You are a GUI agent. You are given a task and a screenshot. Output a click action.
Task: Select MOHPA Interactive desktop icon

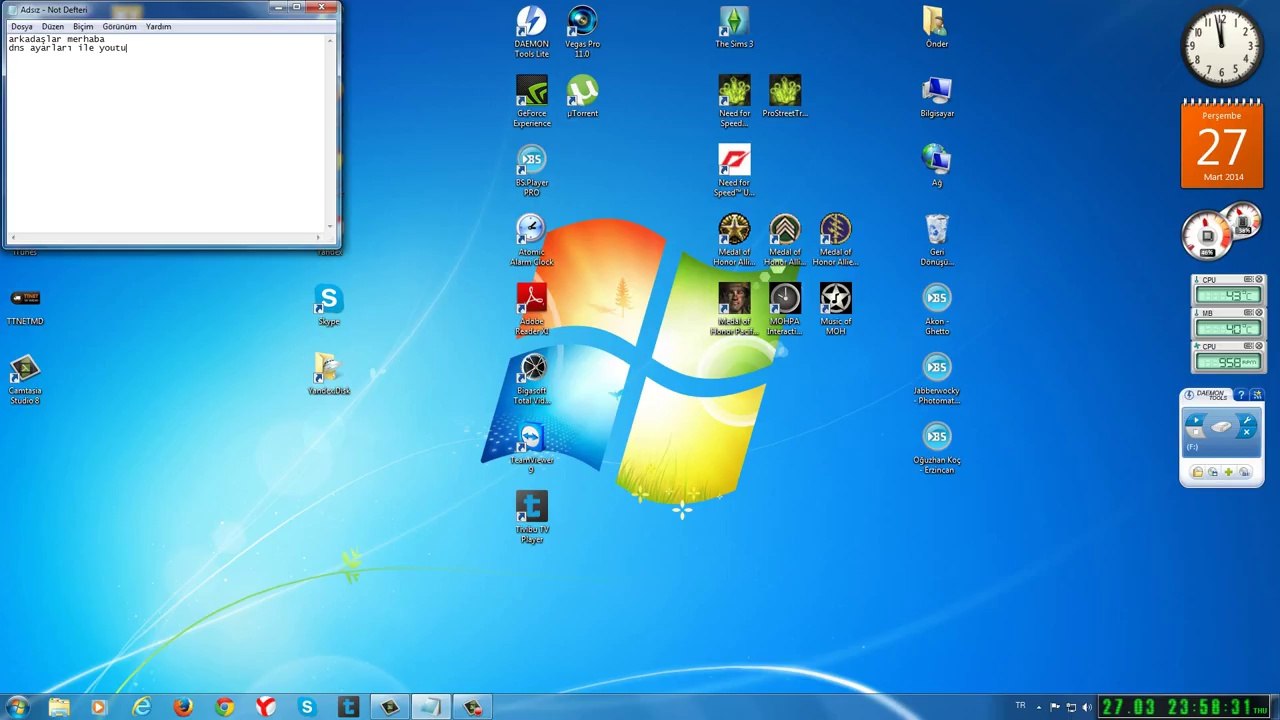785,309
